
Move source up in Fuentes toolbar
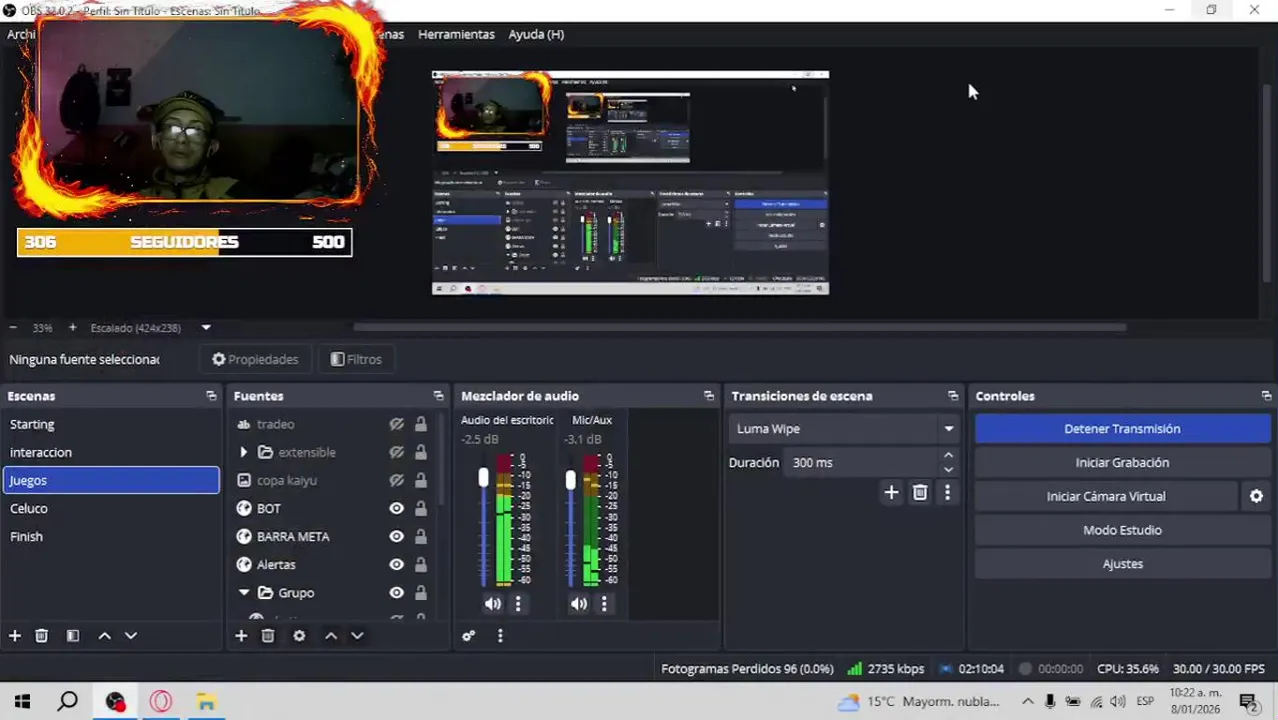coord(331,636)
